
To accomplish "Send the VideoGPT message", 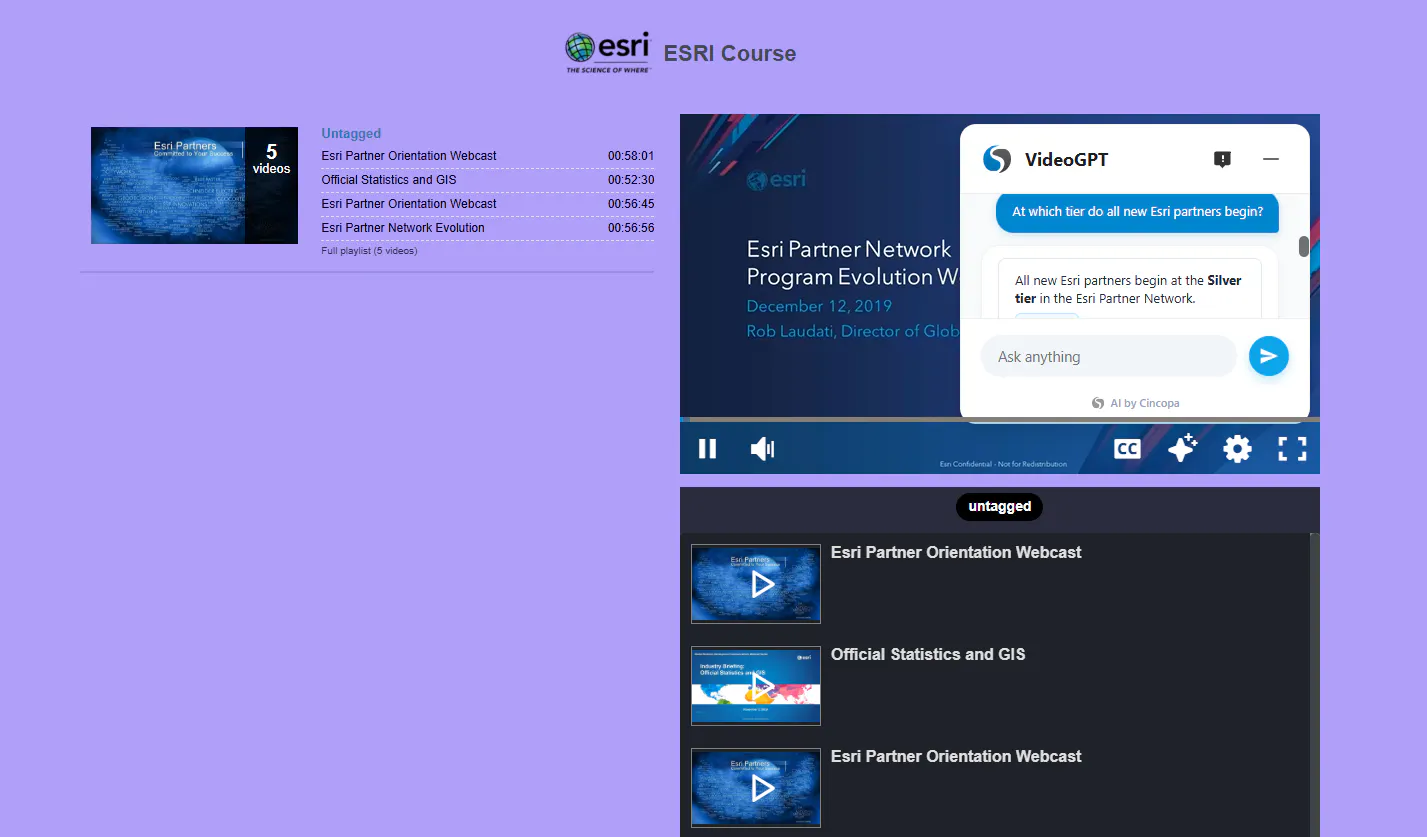I will tap(1268, 356).
